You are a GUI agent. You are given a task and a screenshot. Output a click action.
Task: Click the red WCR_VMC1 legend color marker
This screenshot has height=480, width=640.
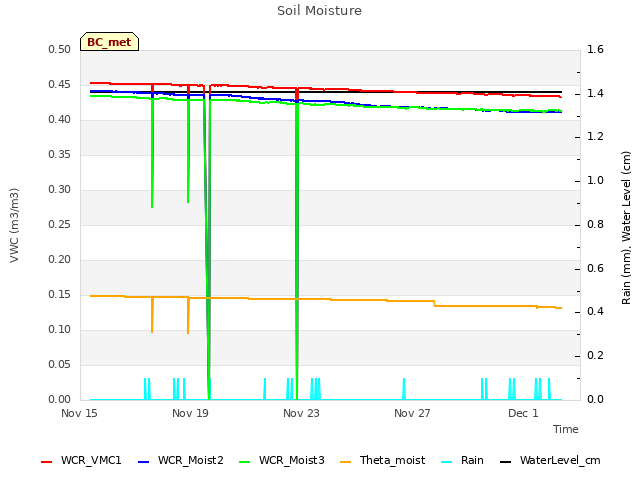click(47, 462)
